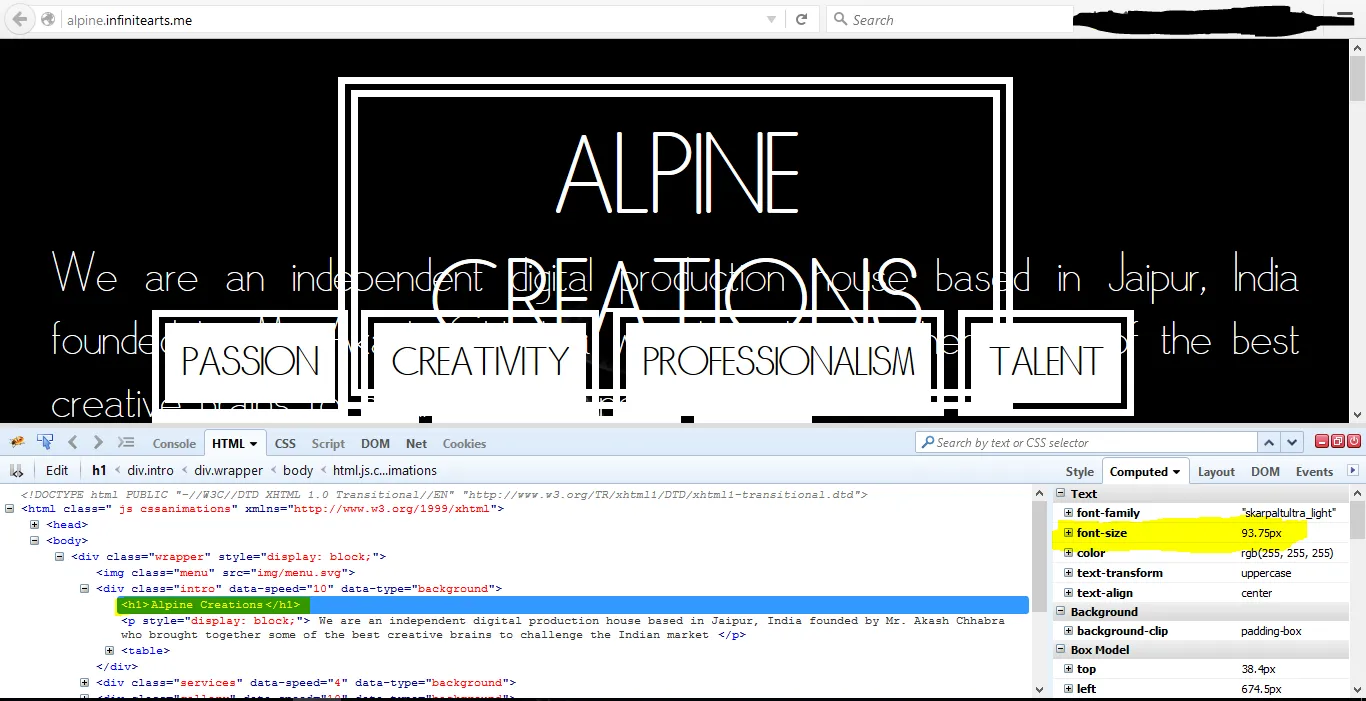The width and height of the screenshot is (1366, 701).
Task: Collapse the body node
Action: pyautogui.click(x=35, y=541)
